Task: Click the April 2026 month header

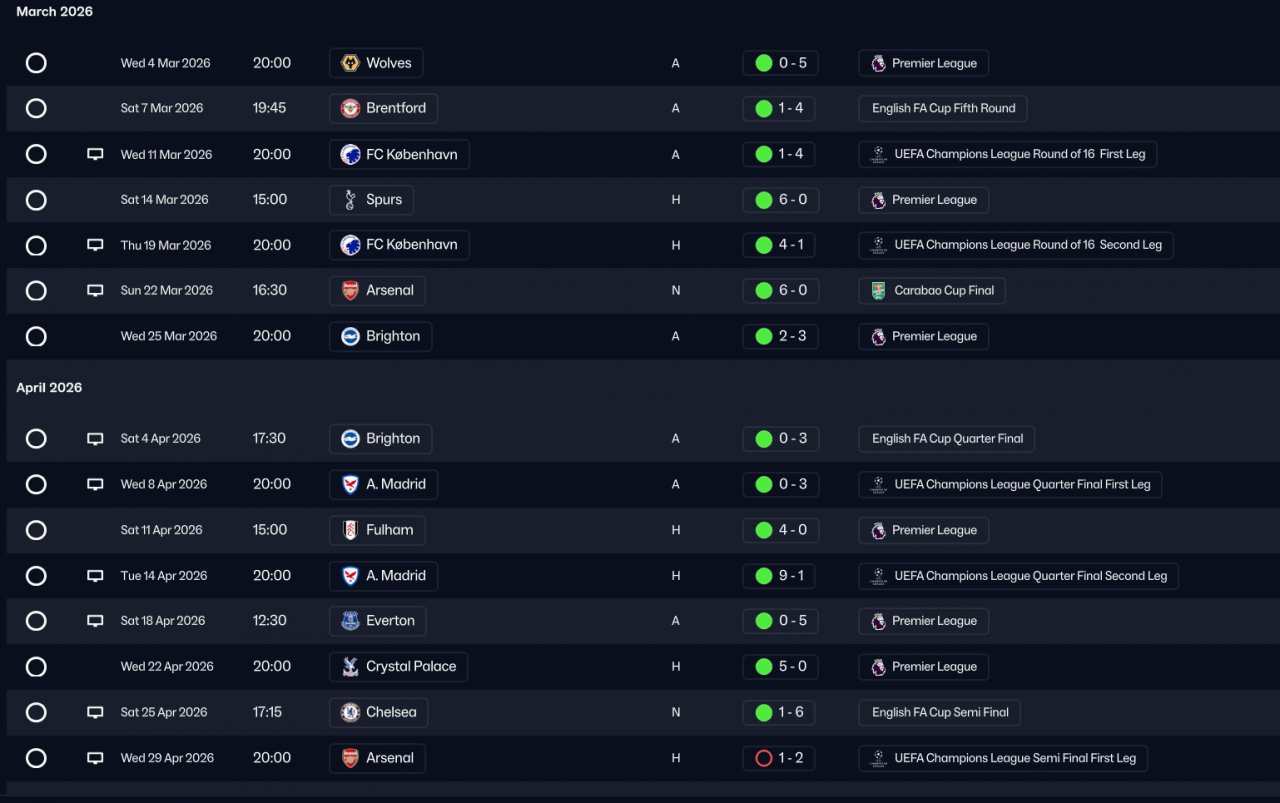Action: 49,388
